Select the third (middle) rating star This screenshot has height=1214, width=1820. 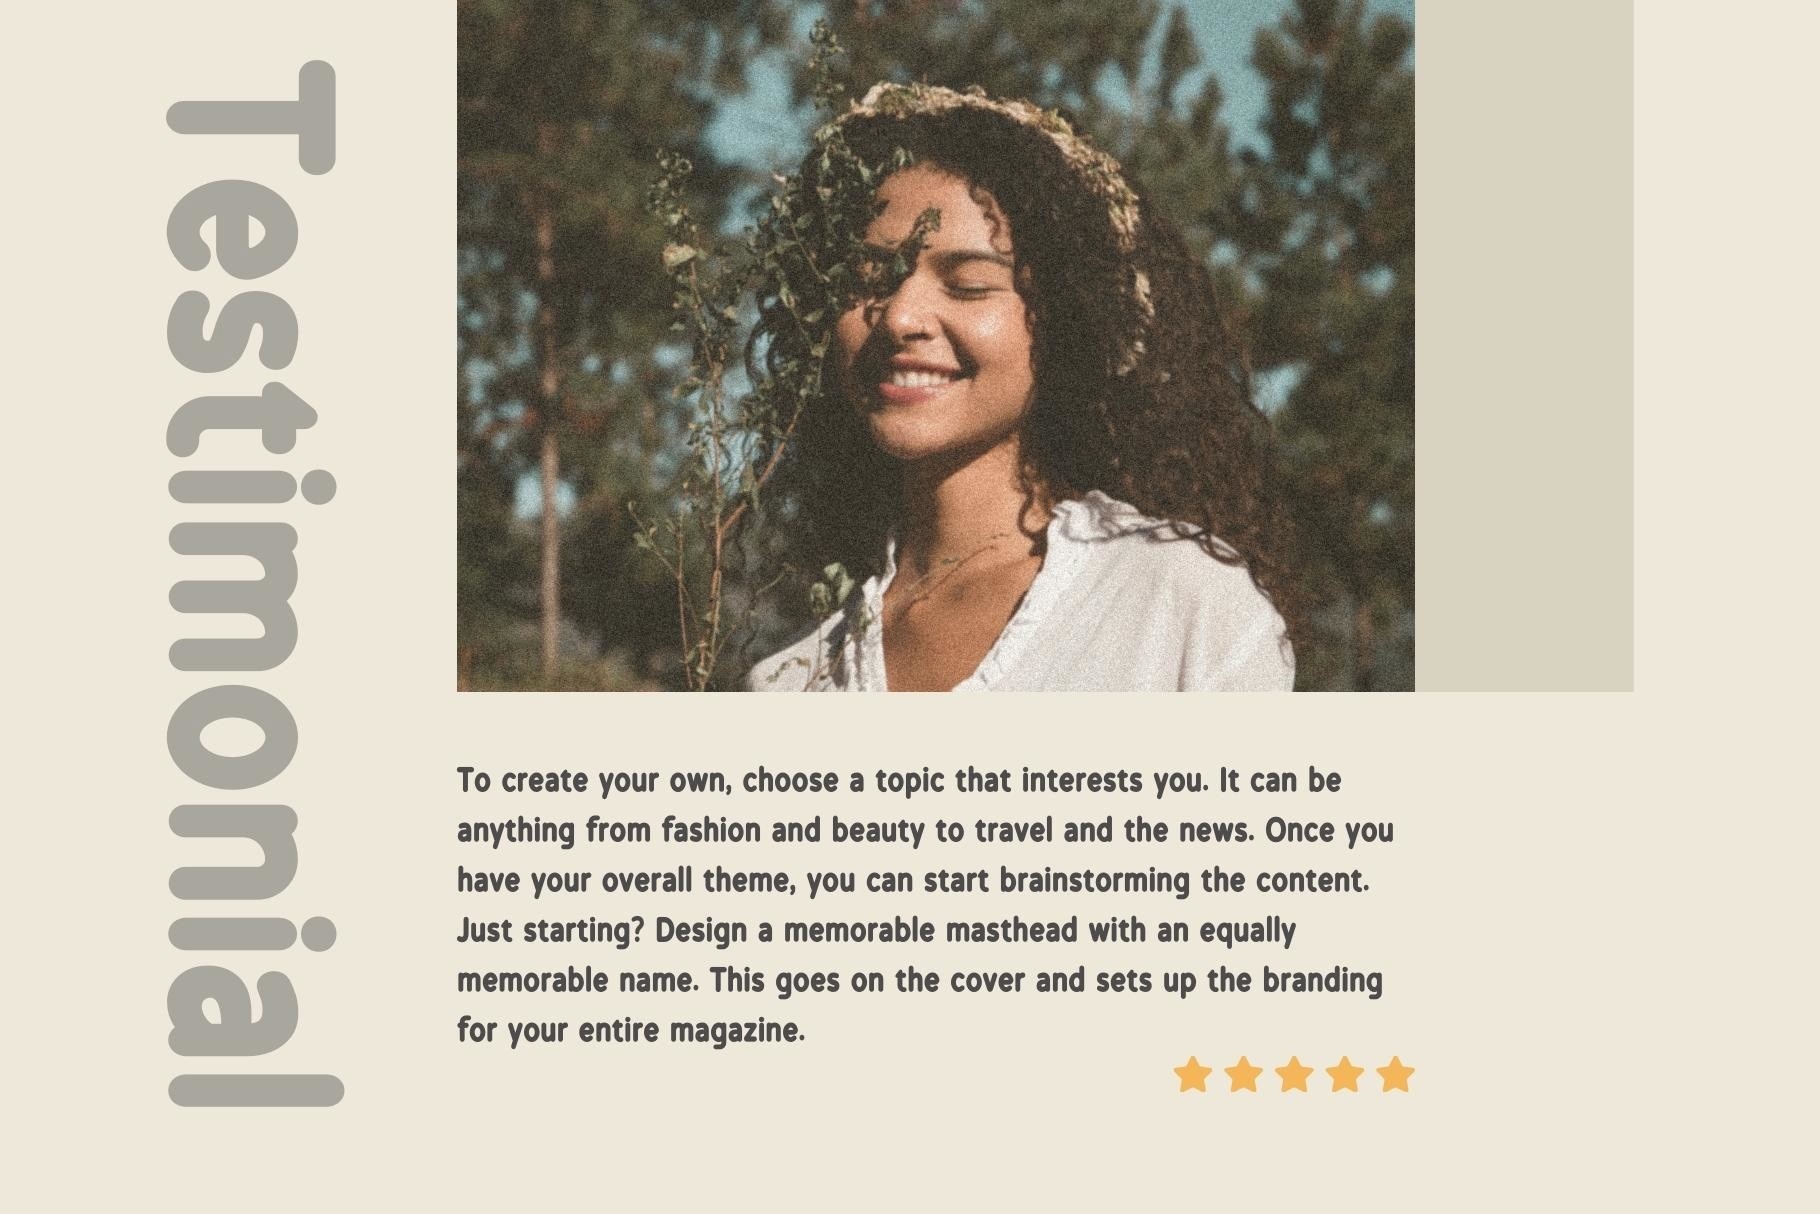1294,1075
